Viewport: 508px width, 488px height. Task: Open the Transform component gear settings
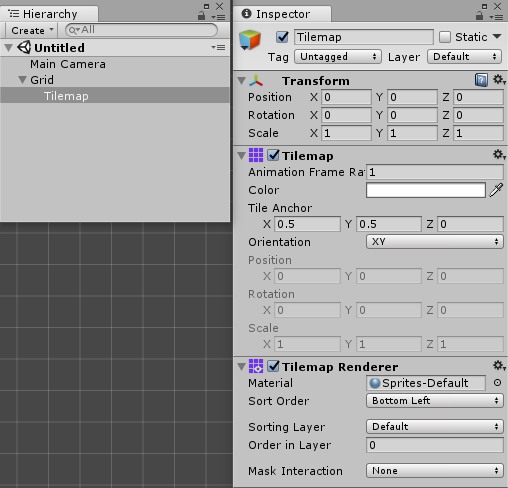pos(499,80)
